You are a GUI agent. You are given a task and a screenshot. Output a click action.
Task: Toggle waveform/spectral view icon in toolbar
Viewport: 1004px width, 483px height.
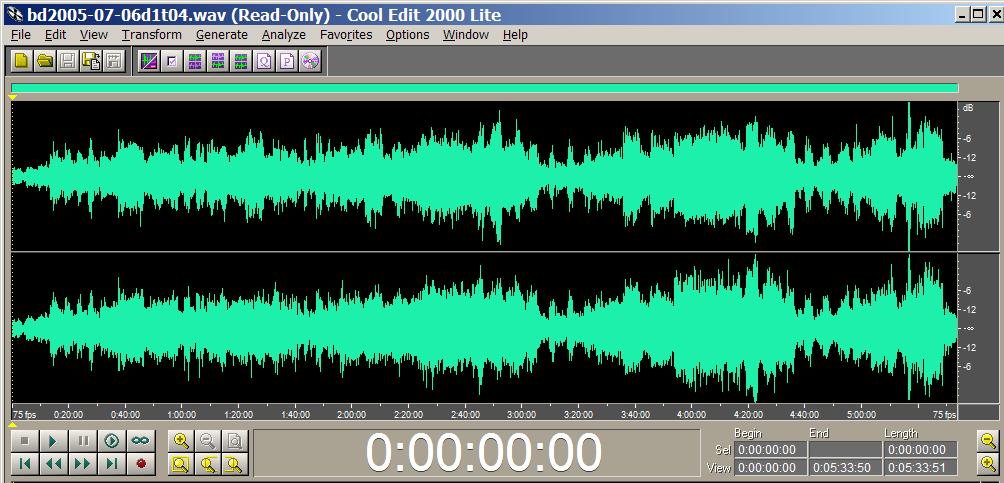click(149, 61)
